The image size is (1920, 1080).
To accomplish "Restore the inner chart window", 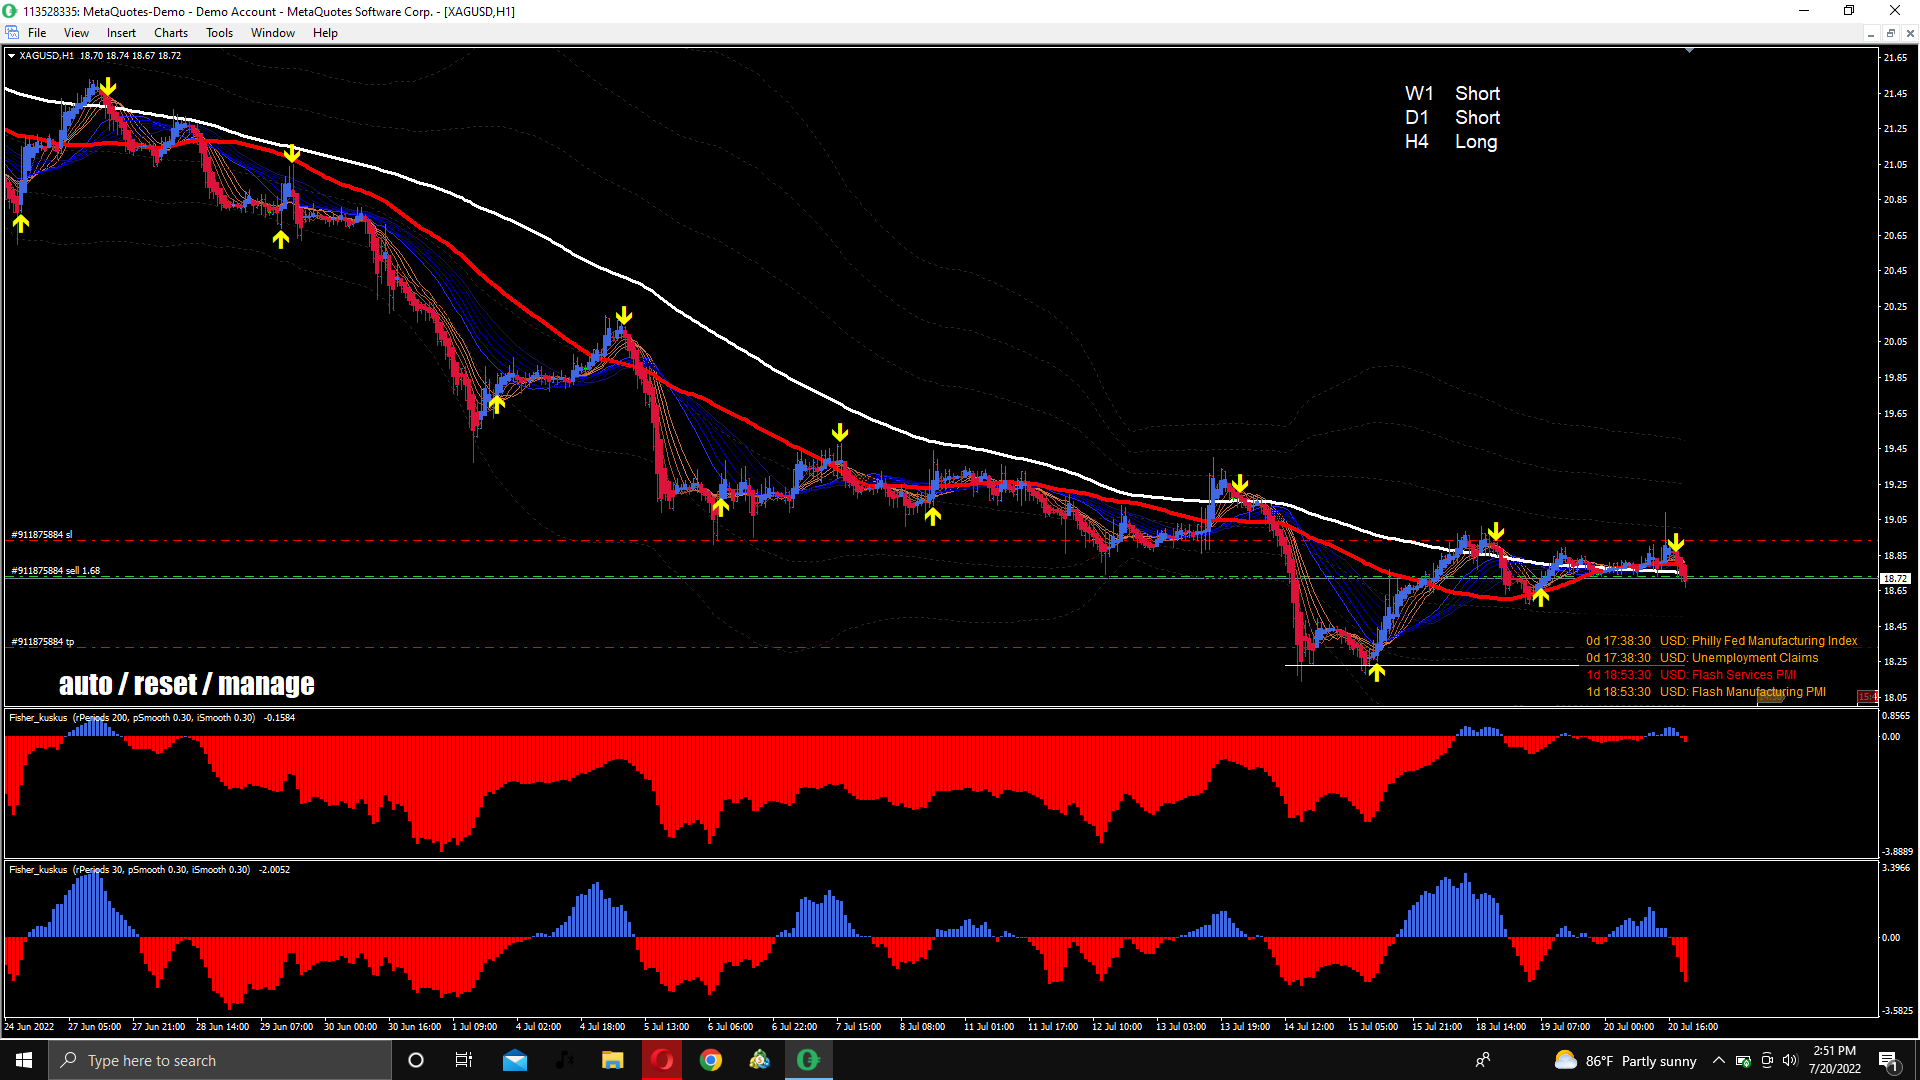I will 1890,33.
